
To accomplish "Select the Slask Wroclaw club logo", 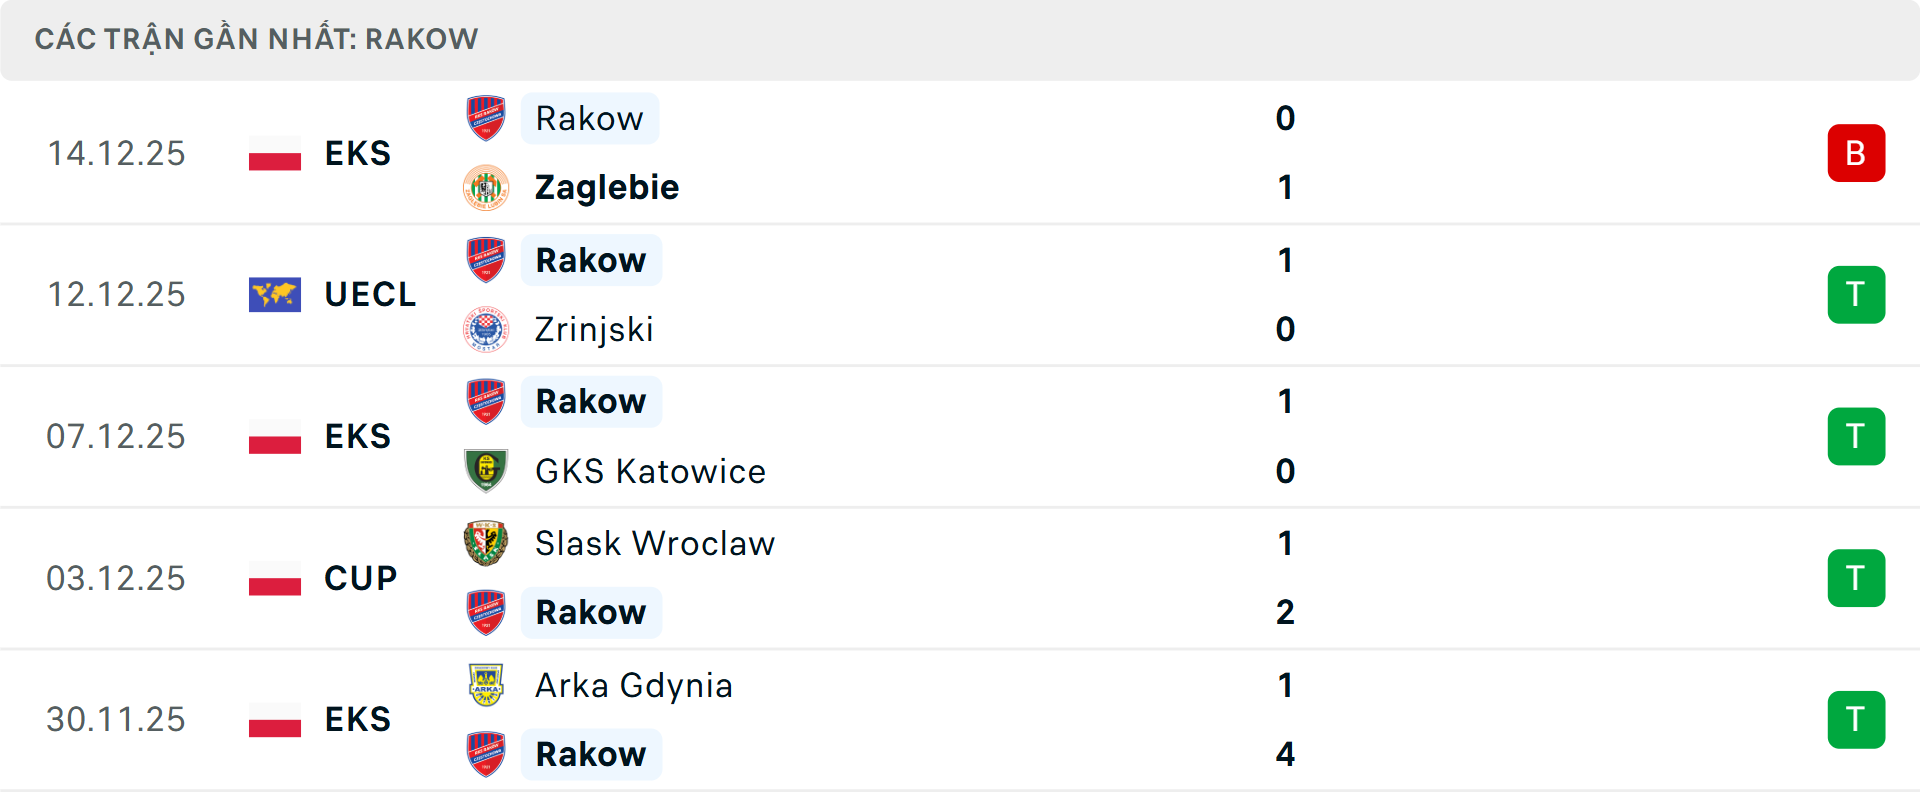I will tap(486, 543).
